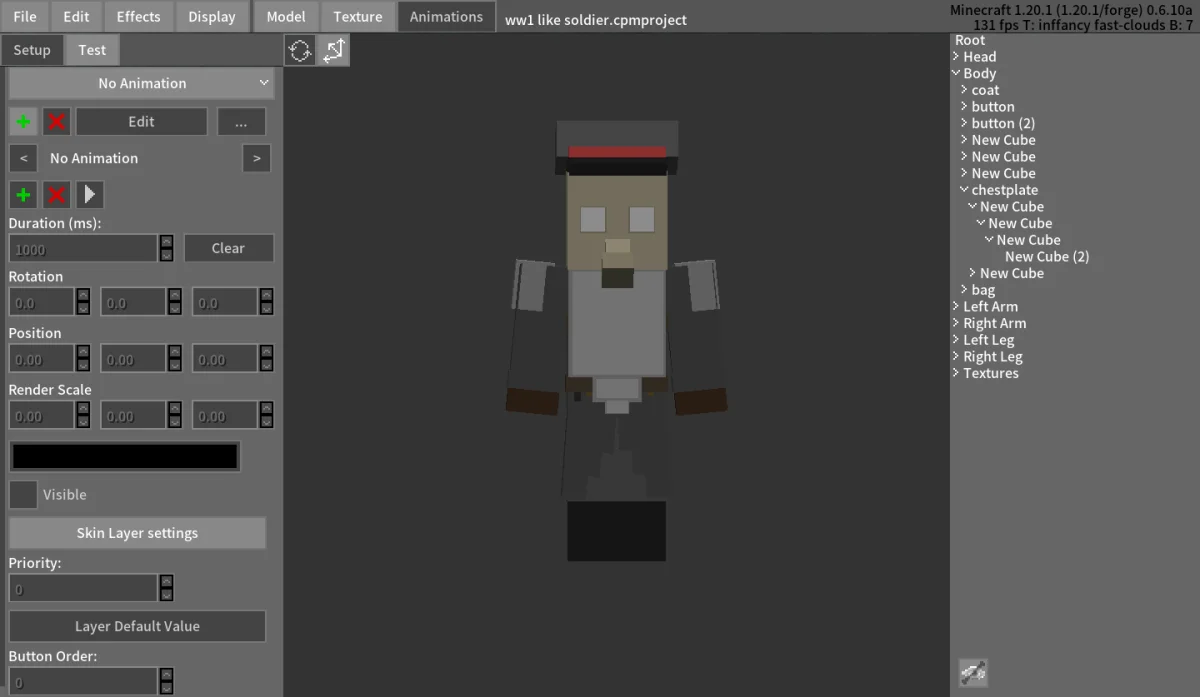Switch to the Setup sub-tab
This screenshot has height=697, width=1200.
tap(32, 50)
